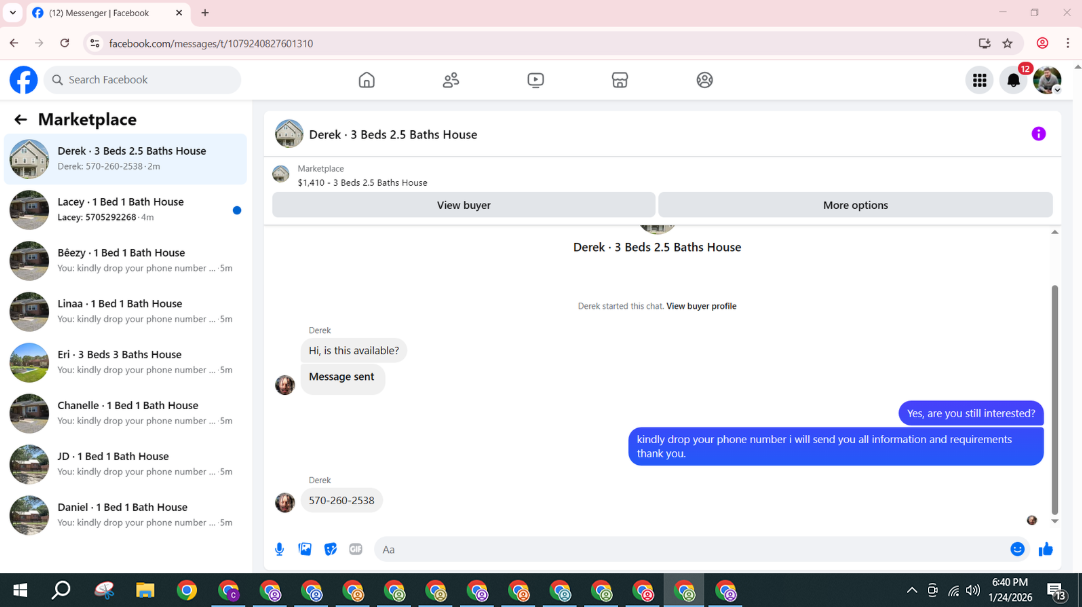Open Linaa 1 Bed 1 Bath conversation
The height and width of the screenshot is (607, 1082).
126,312
